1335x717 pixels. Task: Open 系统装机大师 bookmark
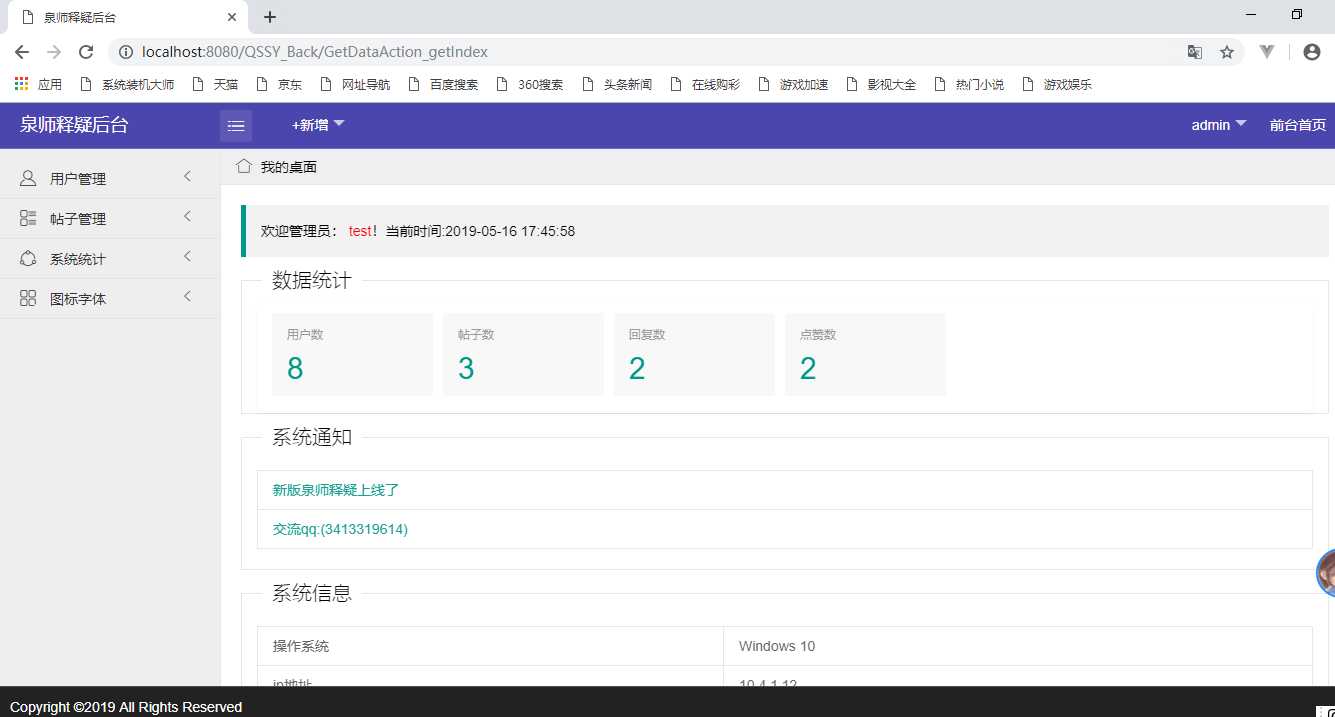coord(127,84)
